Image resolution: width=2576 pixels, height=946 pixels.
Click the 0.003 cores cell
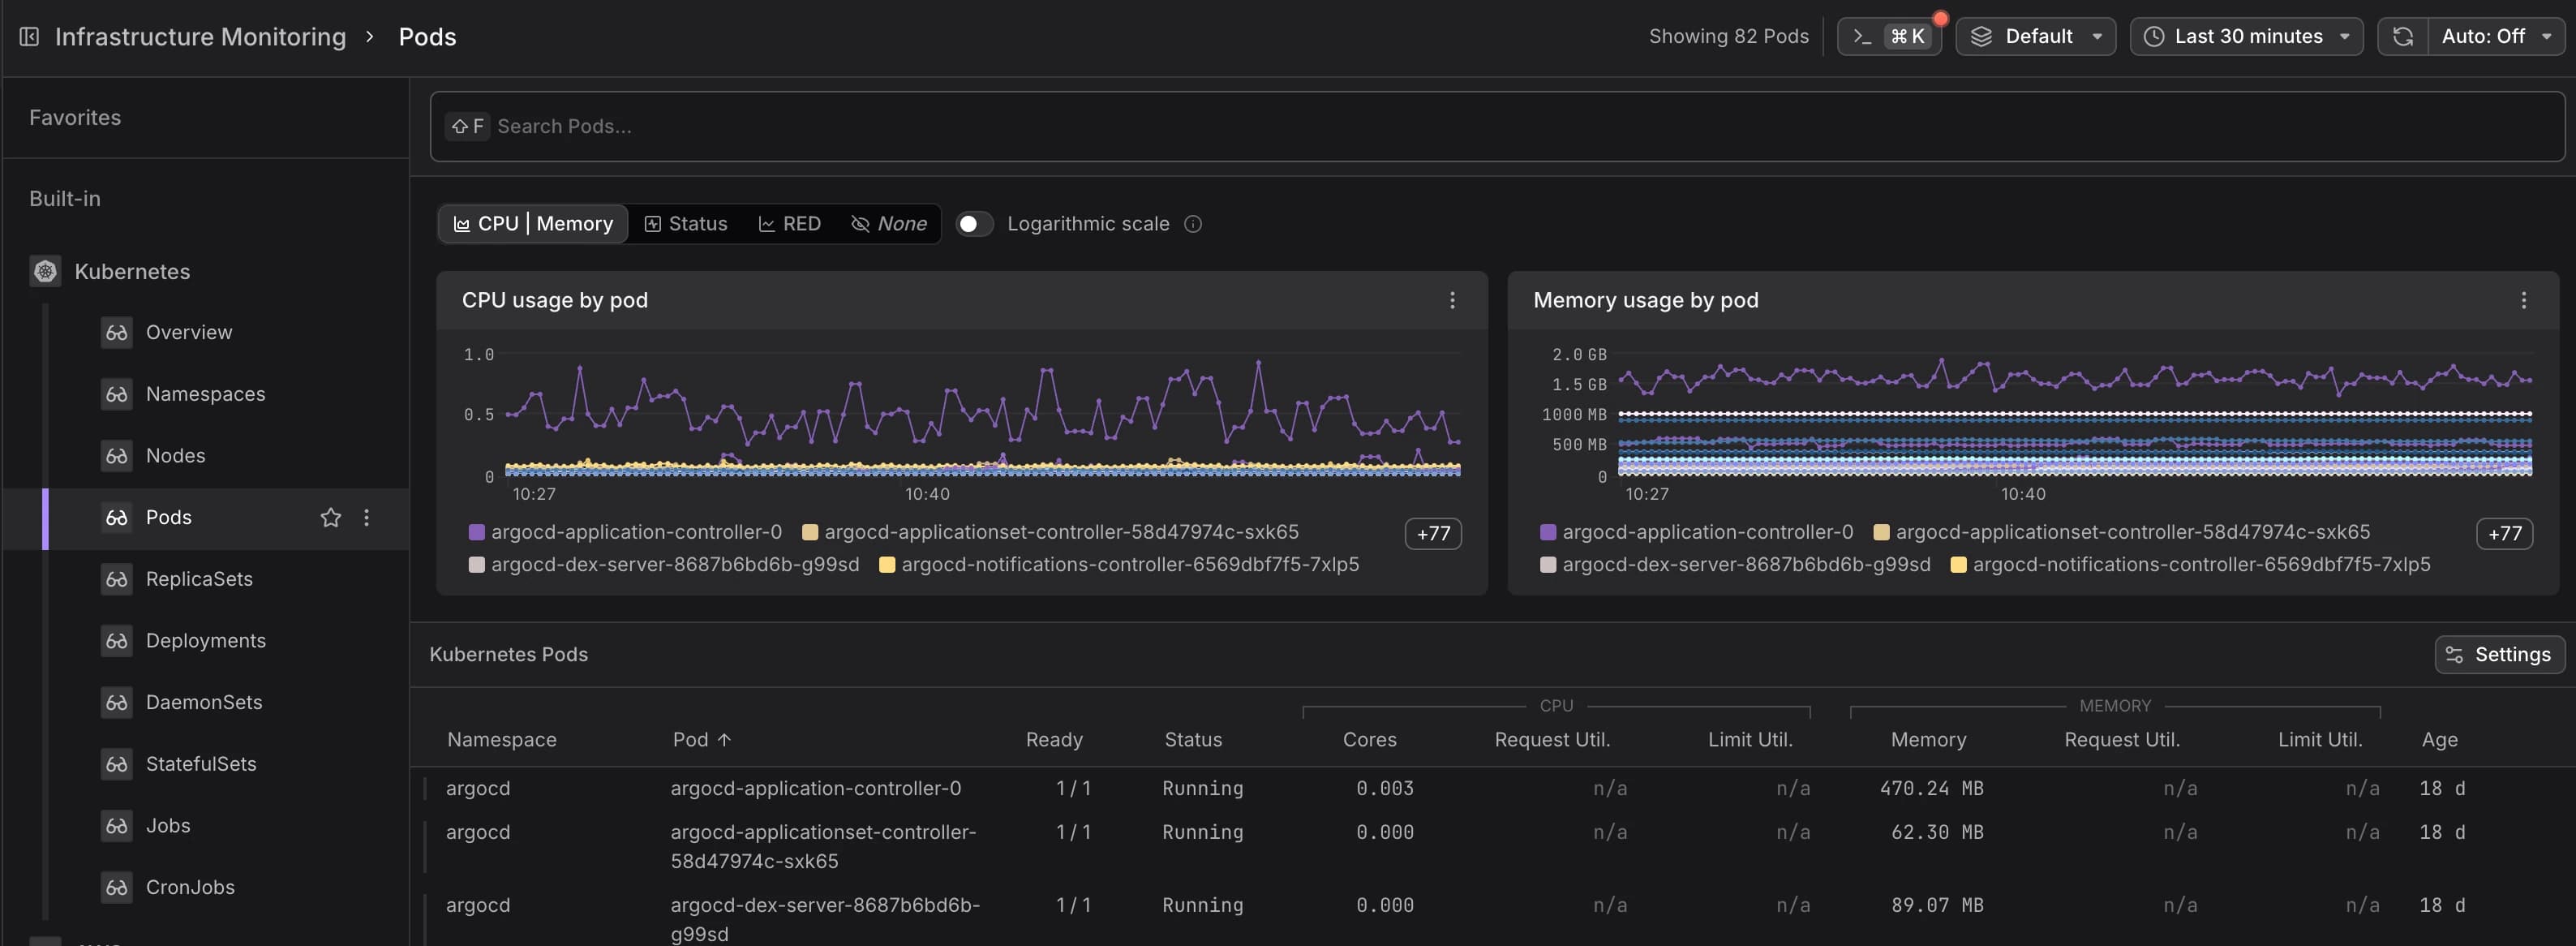[x=1385, y=789]
